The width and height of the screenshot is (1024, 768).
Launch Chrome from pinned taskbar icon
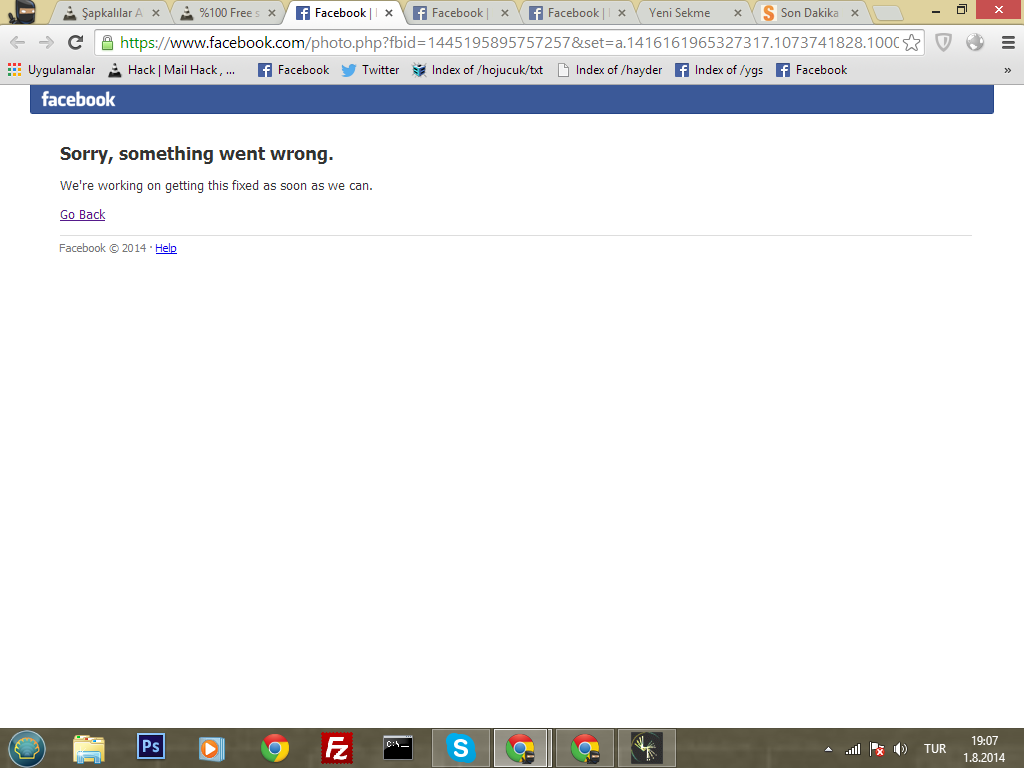275,748
